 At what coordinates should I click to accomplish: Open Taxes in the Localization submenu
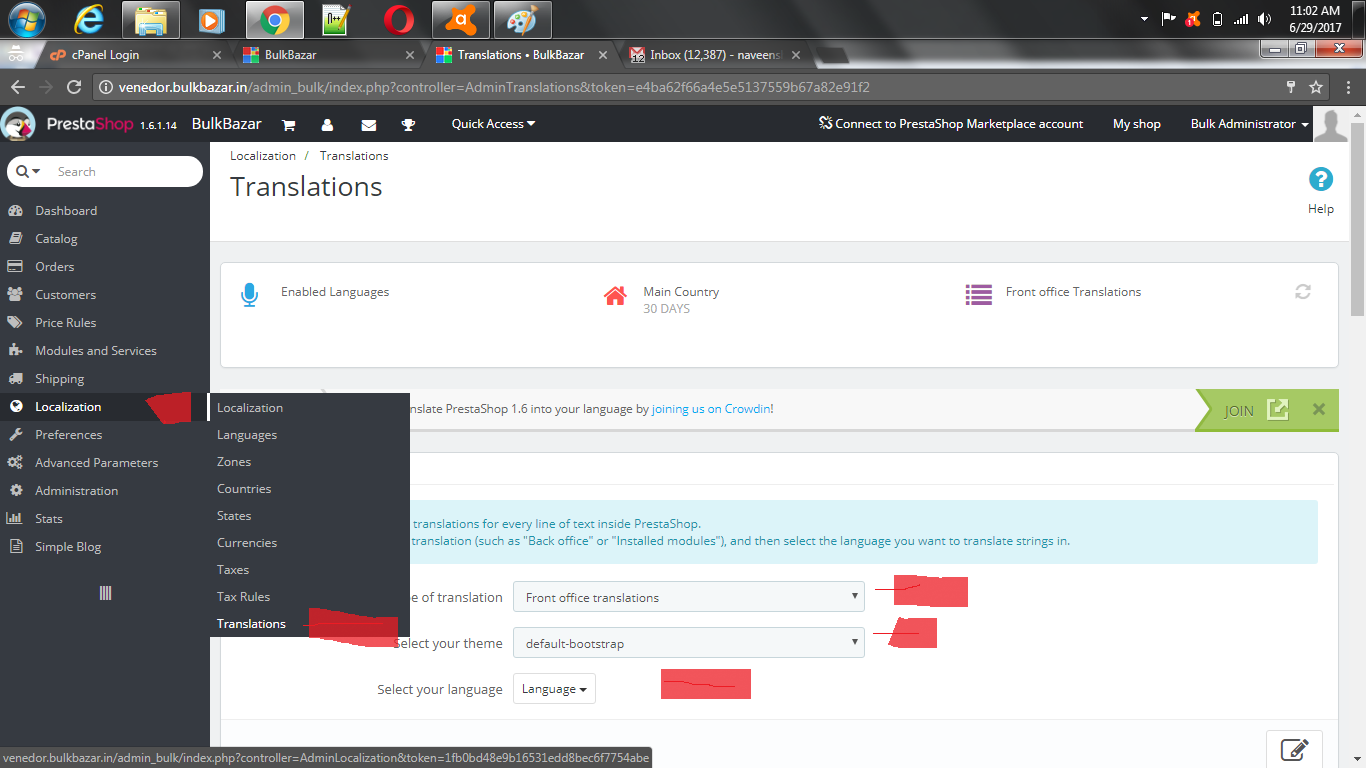(x=233, y=570)
